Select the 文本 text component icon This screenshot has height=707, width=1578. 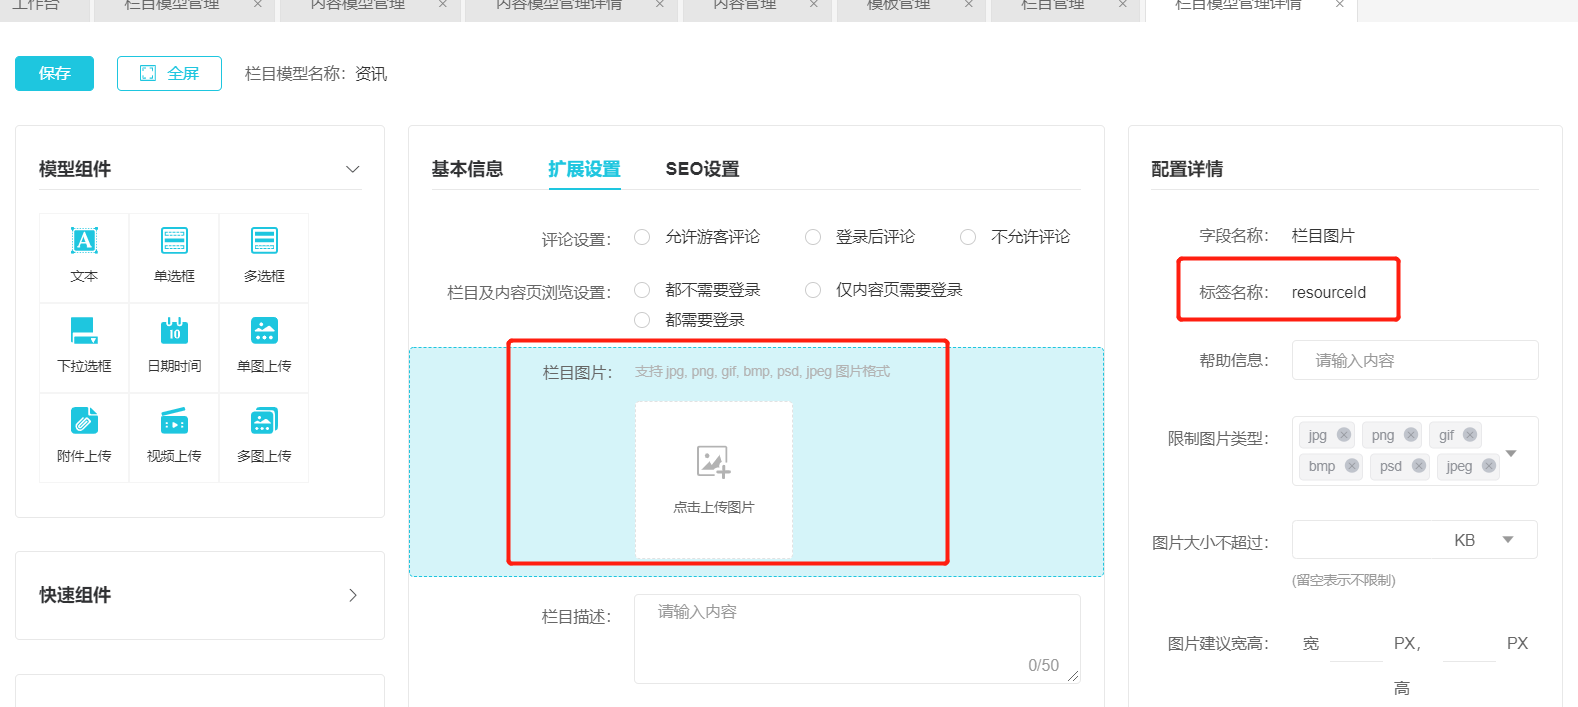(84, 242)
